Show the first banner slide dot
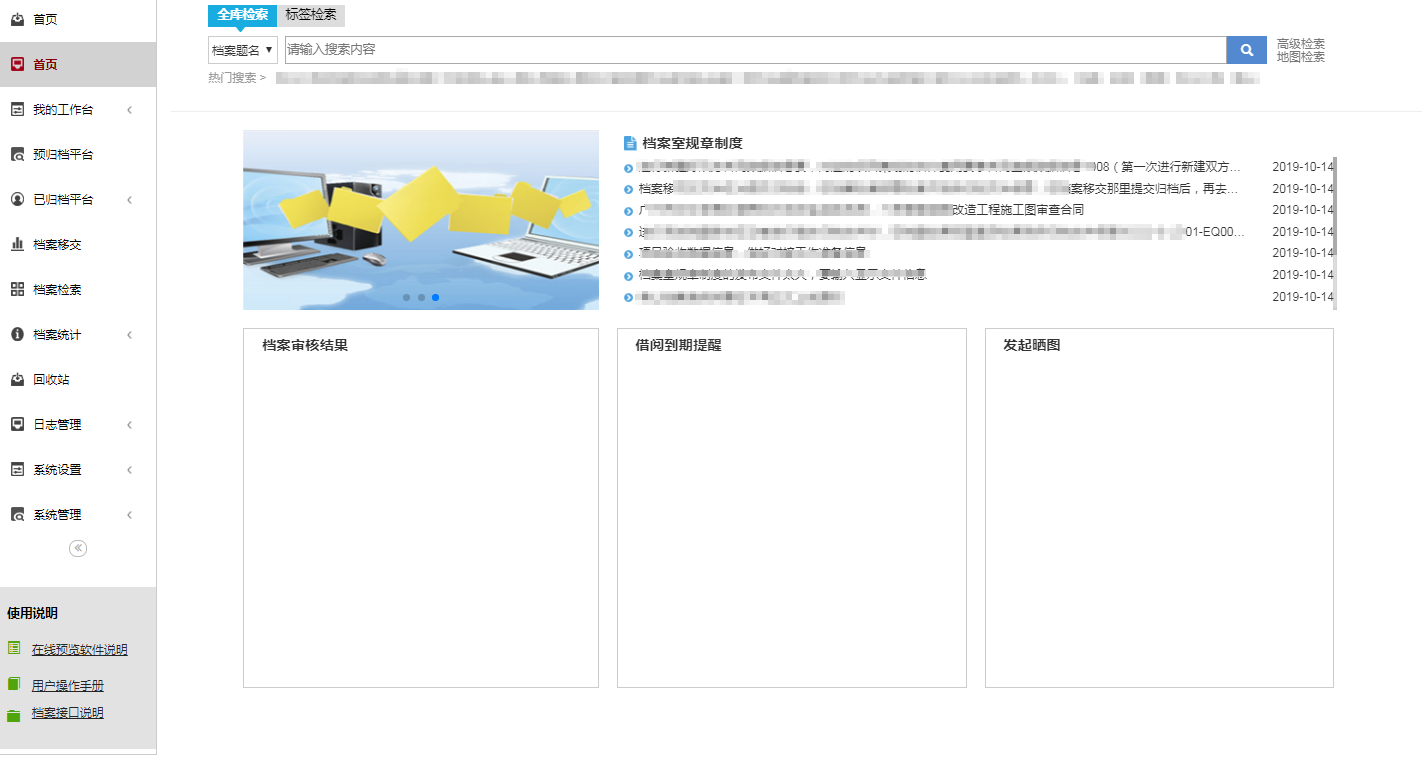The image size is (1422, 784). (x=407, y=297)
